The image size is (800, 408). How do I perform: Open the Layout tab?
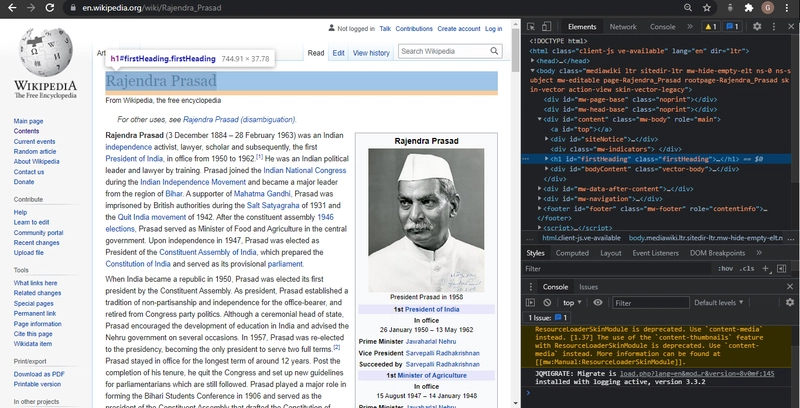point(611,252)
